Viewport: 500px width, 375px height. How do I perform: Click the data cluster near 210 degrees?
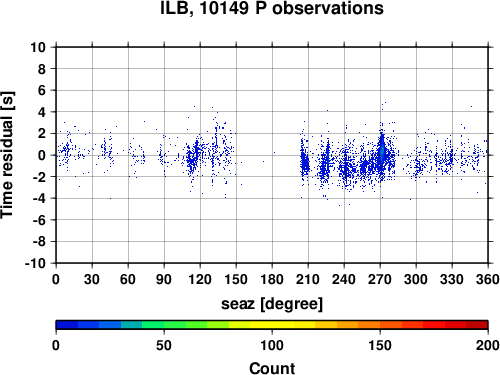pos(304,163)
